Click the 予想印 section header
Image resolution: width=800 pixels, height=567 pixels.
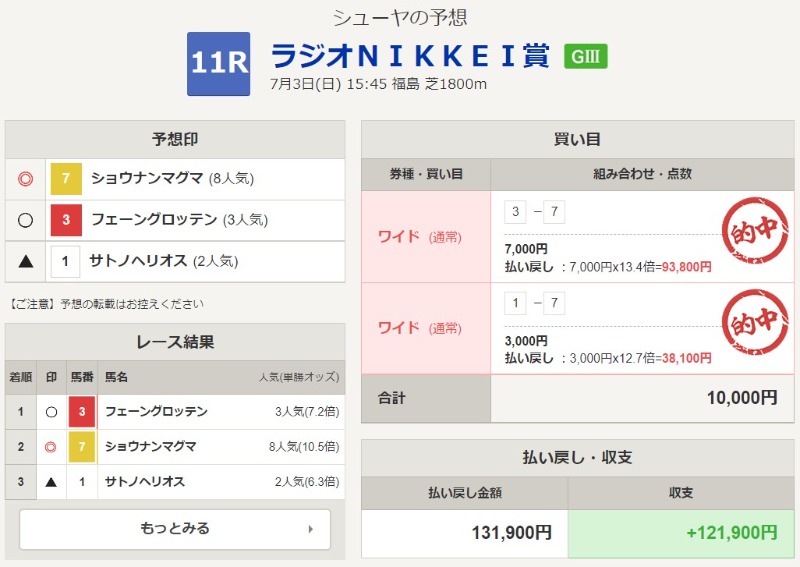pos(175,139)
